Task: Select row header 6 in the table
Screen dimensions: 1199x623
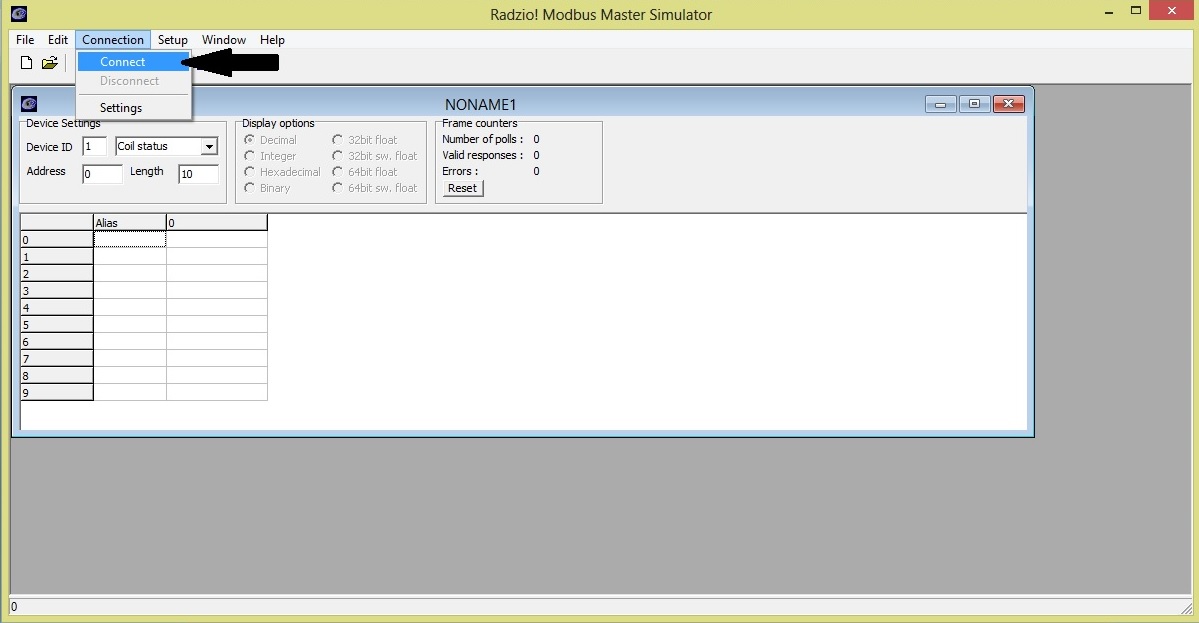Action: pos(57,342)
